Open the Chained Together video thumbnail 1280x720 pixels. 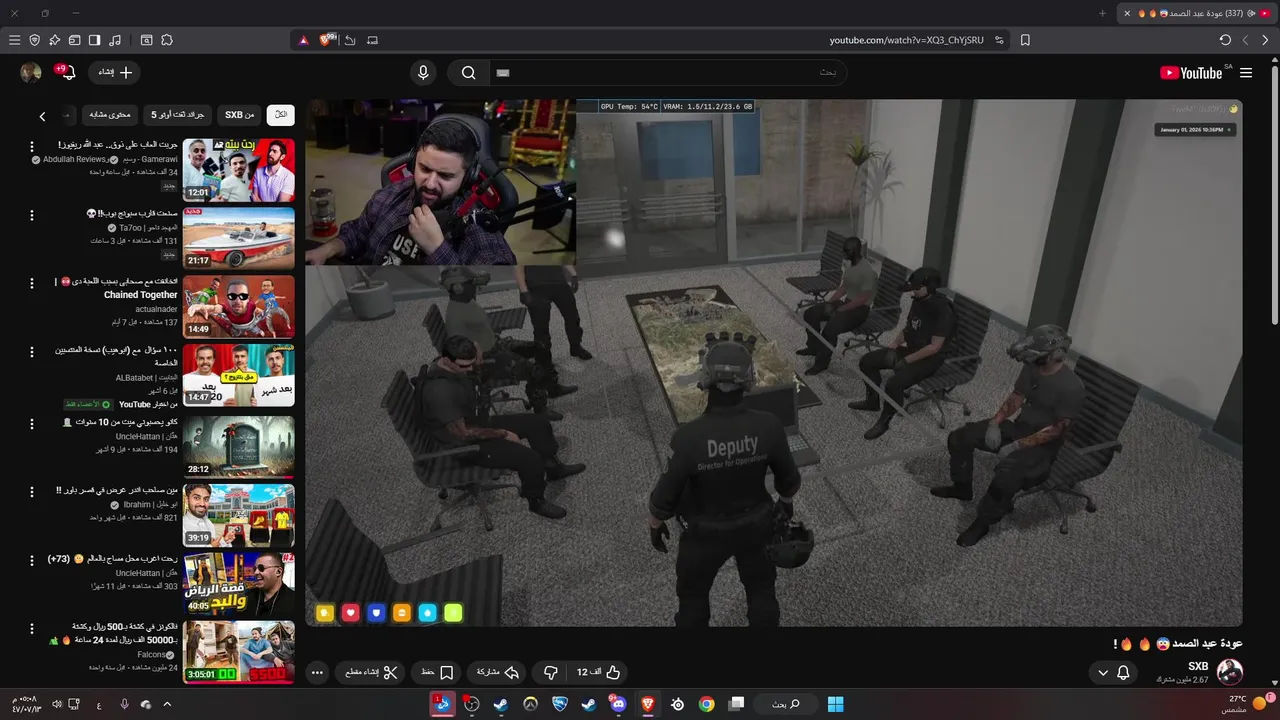pyautogui.click(x=239, y=307)
